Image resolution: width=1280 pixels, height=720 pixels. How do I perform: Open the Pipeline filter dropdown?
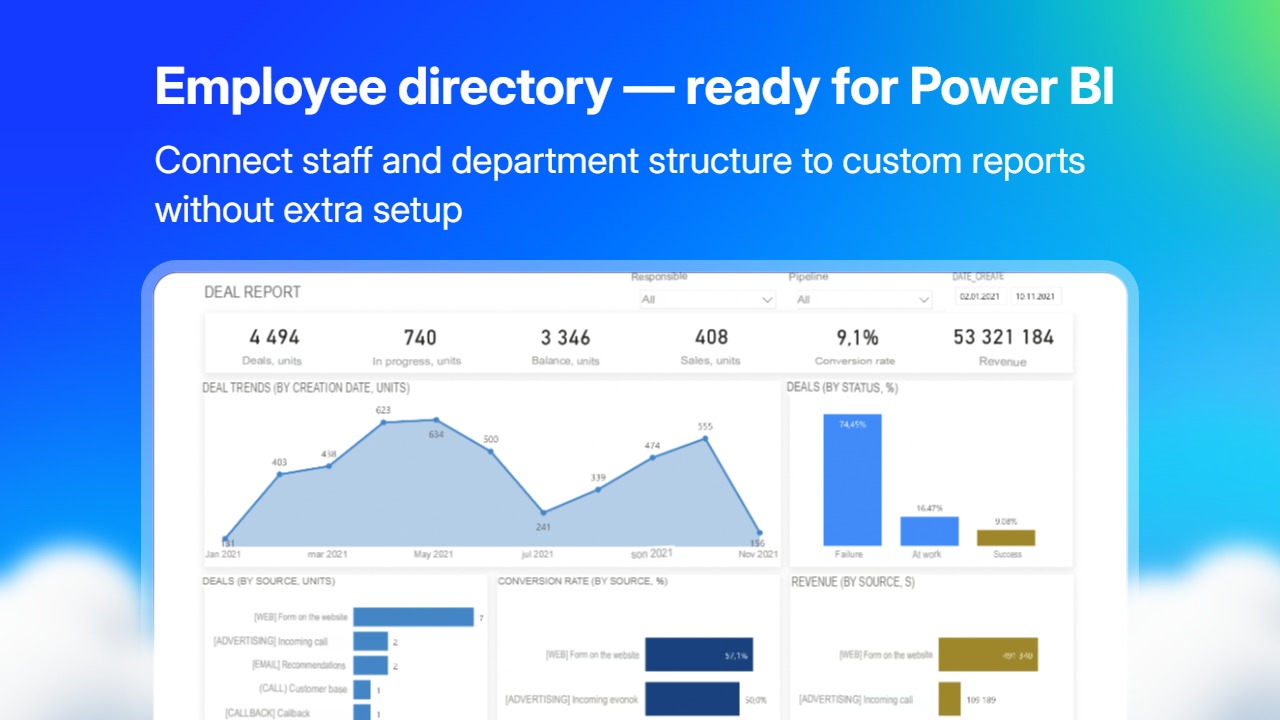click(864, 299)
